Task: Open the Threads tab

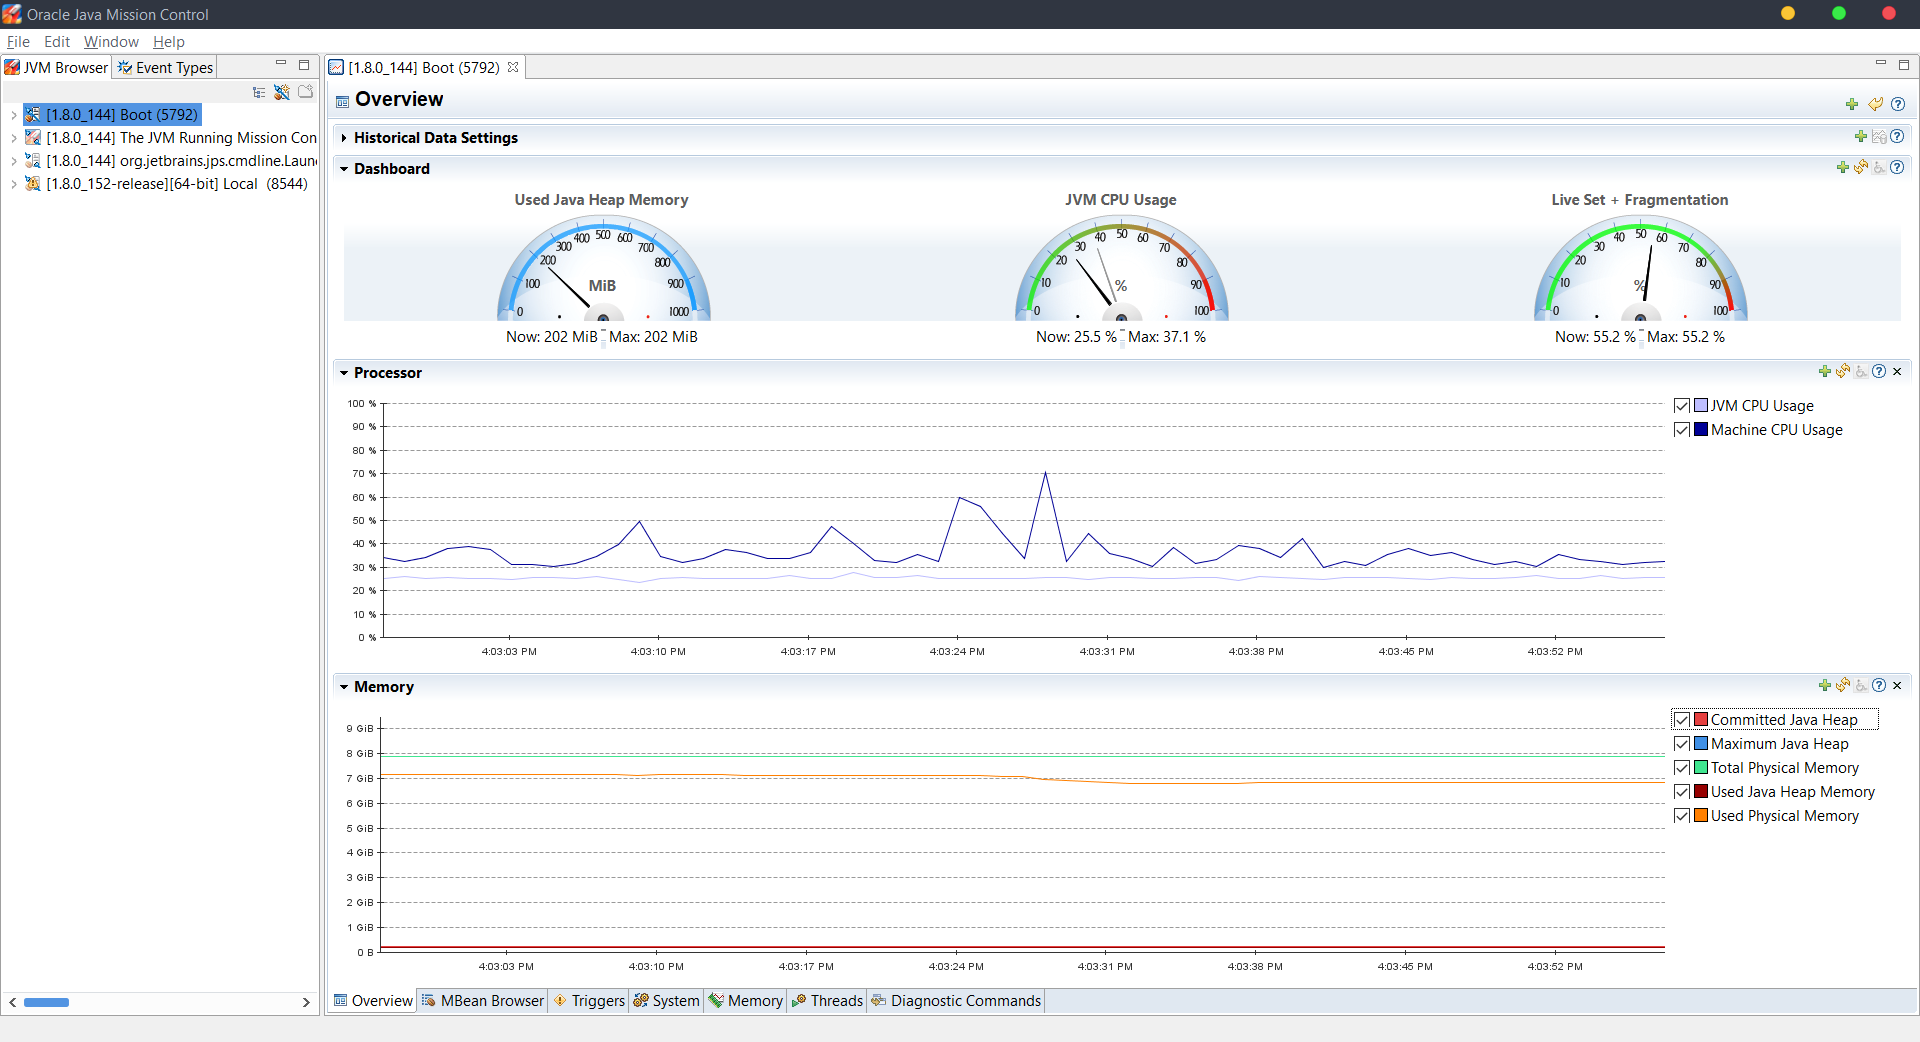Action: click(x=827, y=1001)
